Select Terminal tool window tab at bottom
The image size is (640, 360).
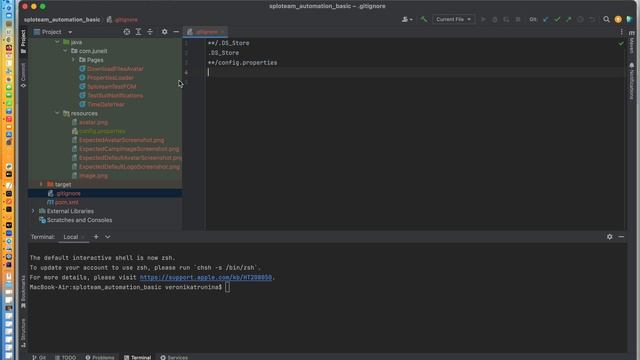[x=138, y=358]
